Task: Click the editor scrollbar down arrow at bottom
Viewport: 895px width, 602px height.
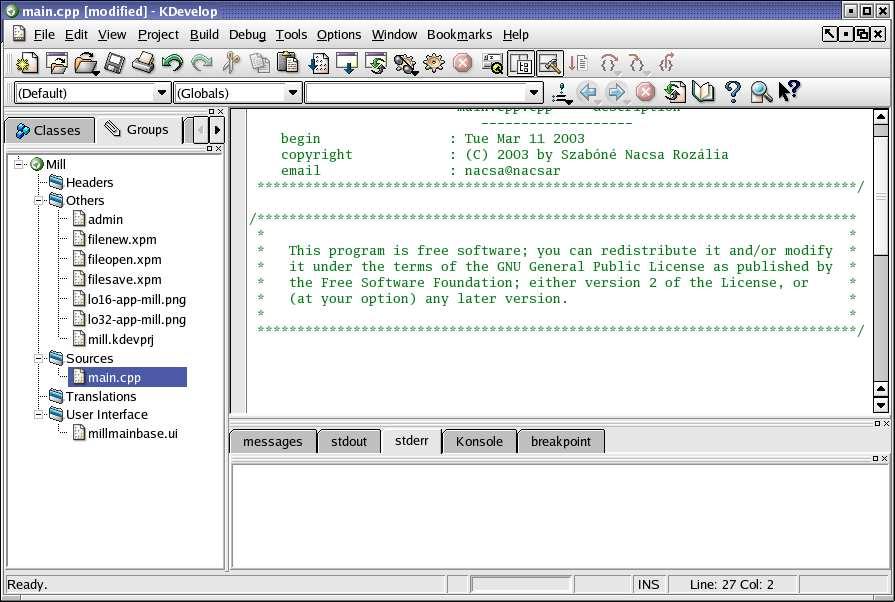Action: click(881, 405)
